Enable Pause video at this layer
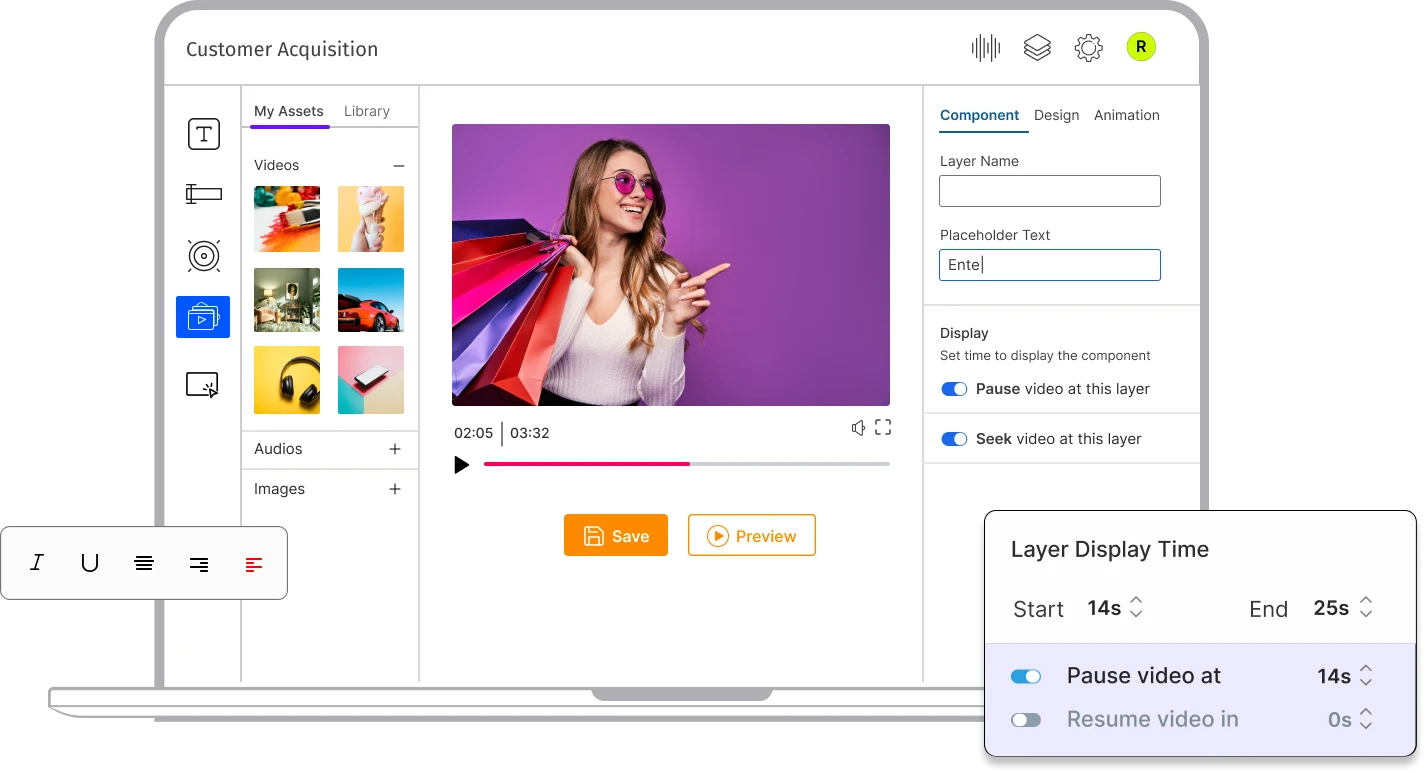 [954, 389]
